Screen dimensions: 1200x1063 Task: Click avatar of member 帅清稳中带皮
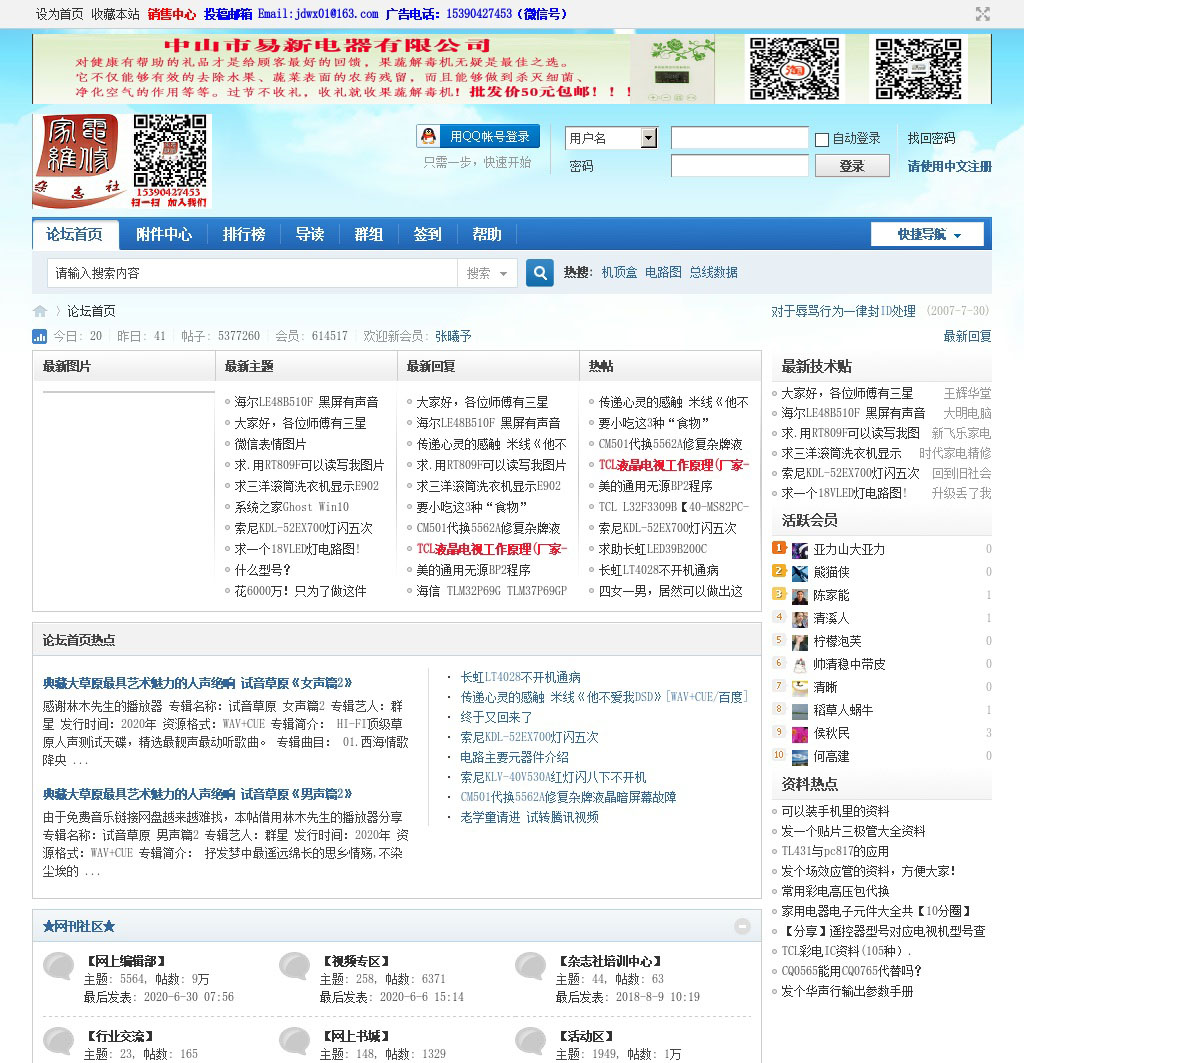click(800, 665)
